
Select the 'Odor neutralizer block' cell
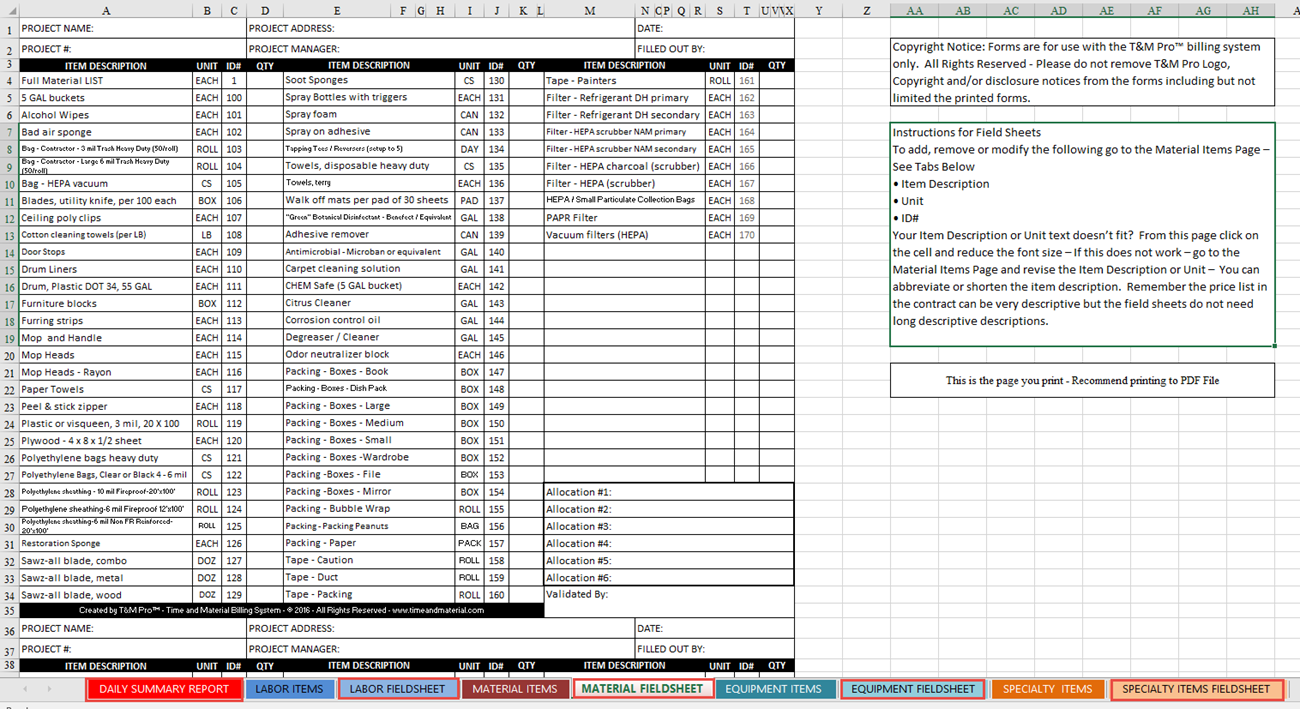pyautogui.click(x=369, y=354)
